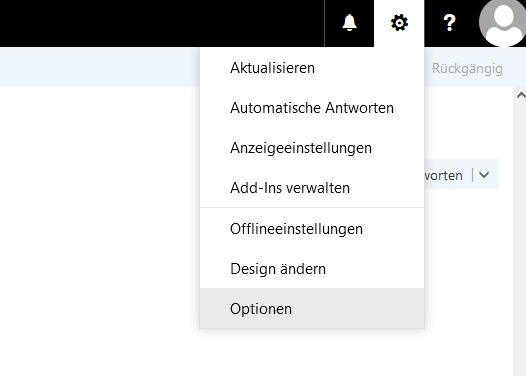Open Automatische Antworten settings
526x376 pixels.
[312, 108]
